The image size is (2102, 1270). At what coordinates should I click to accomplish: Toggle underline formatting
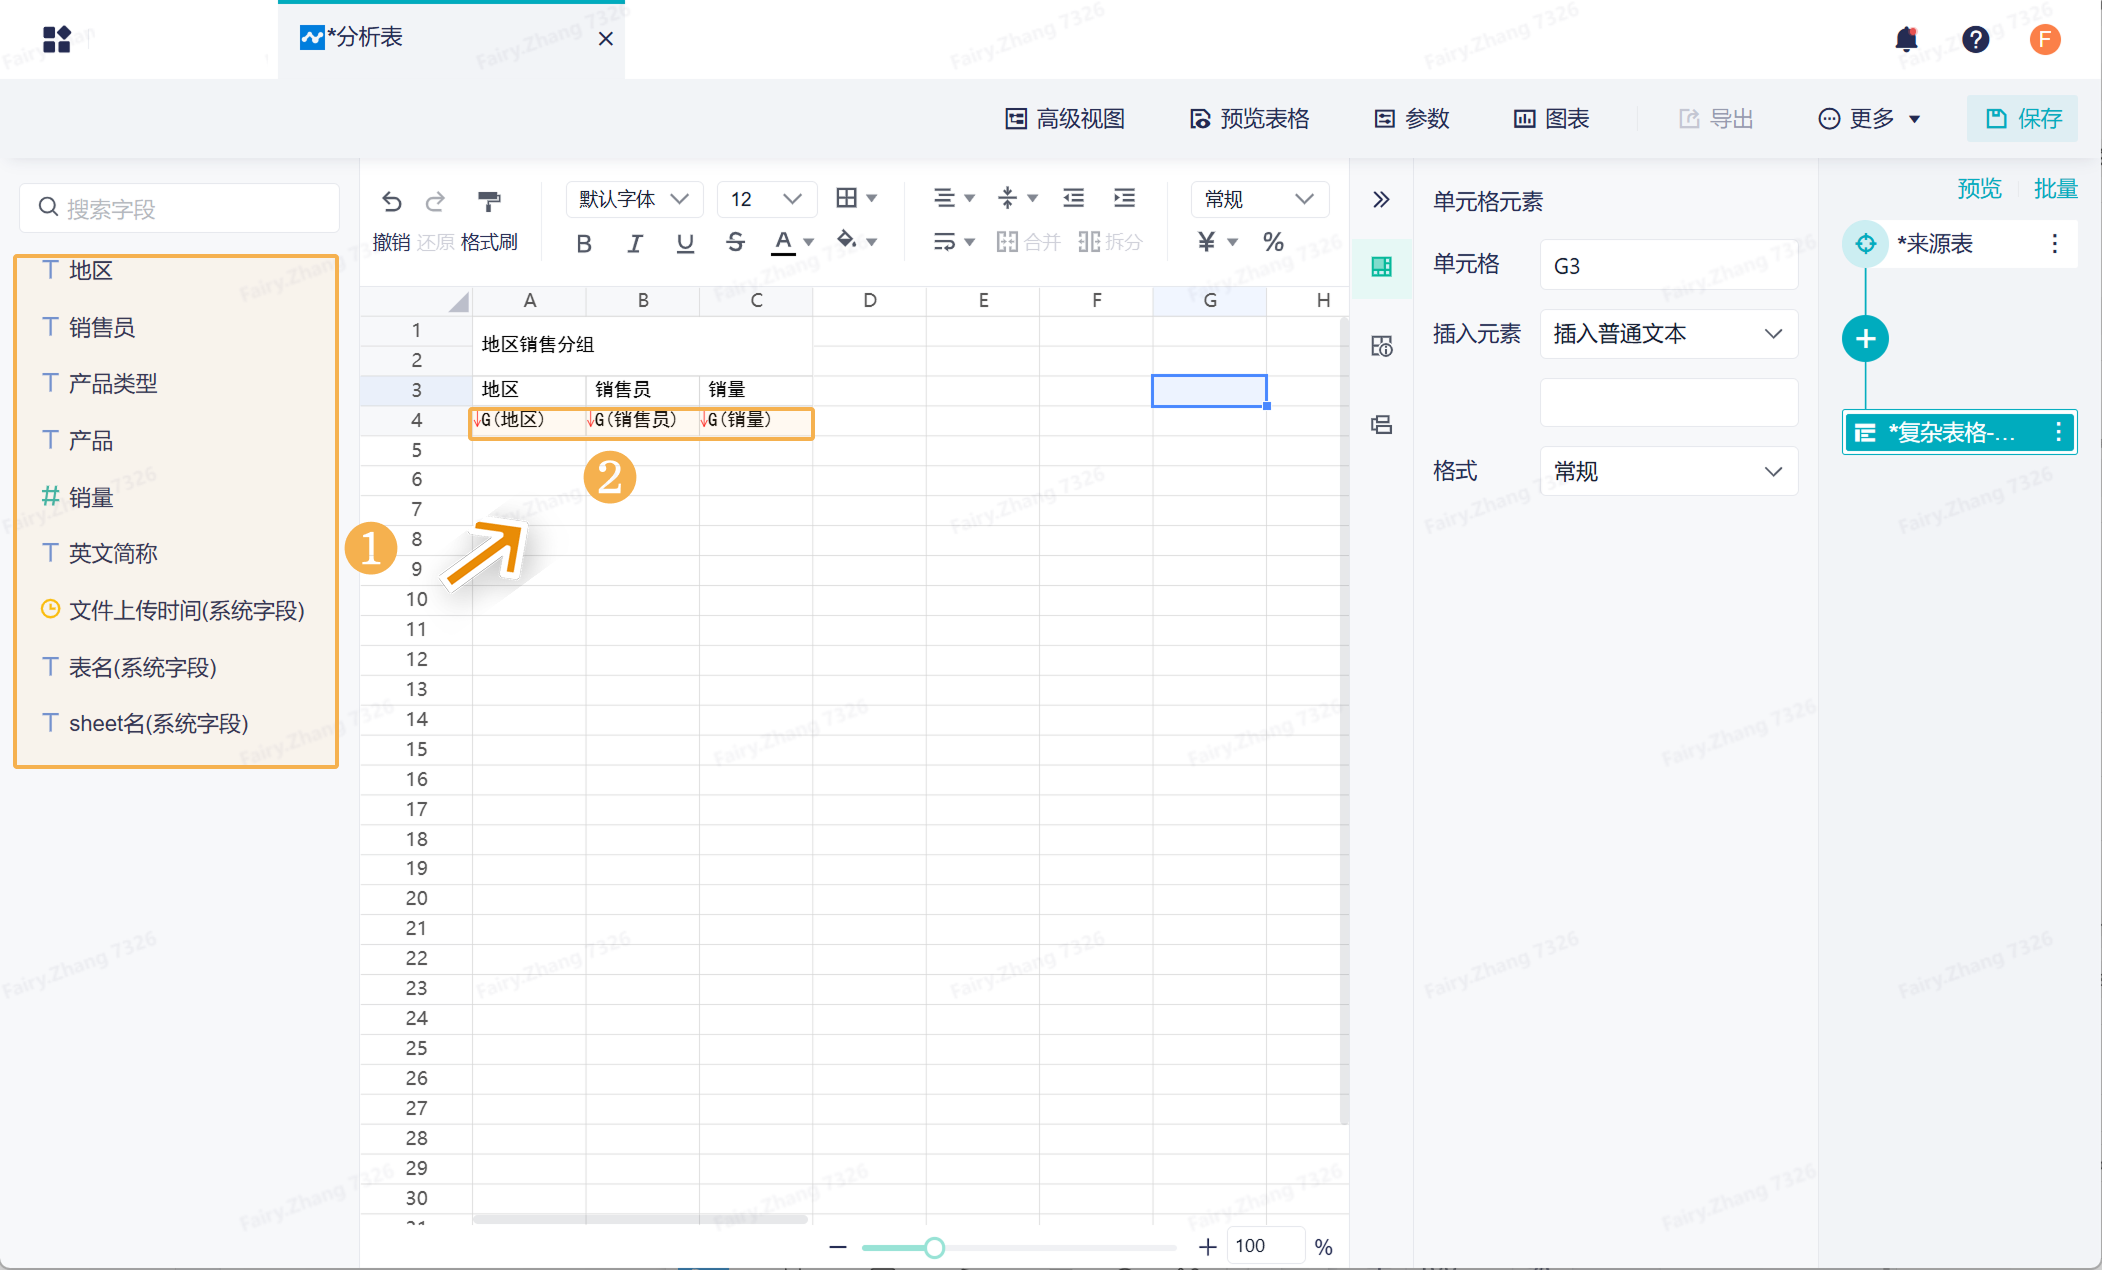(685, 242)
